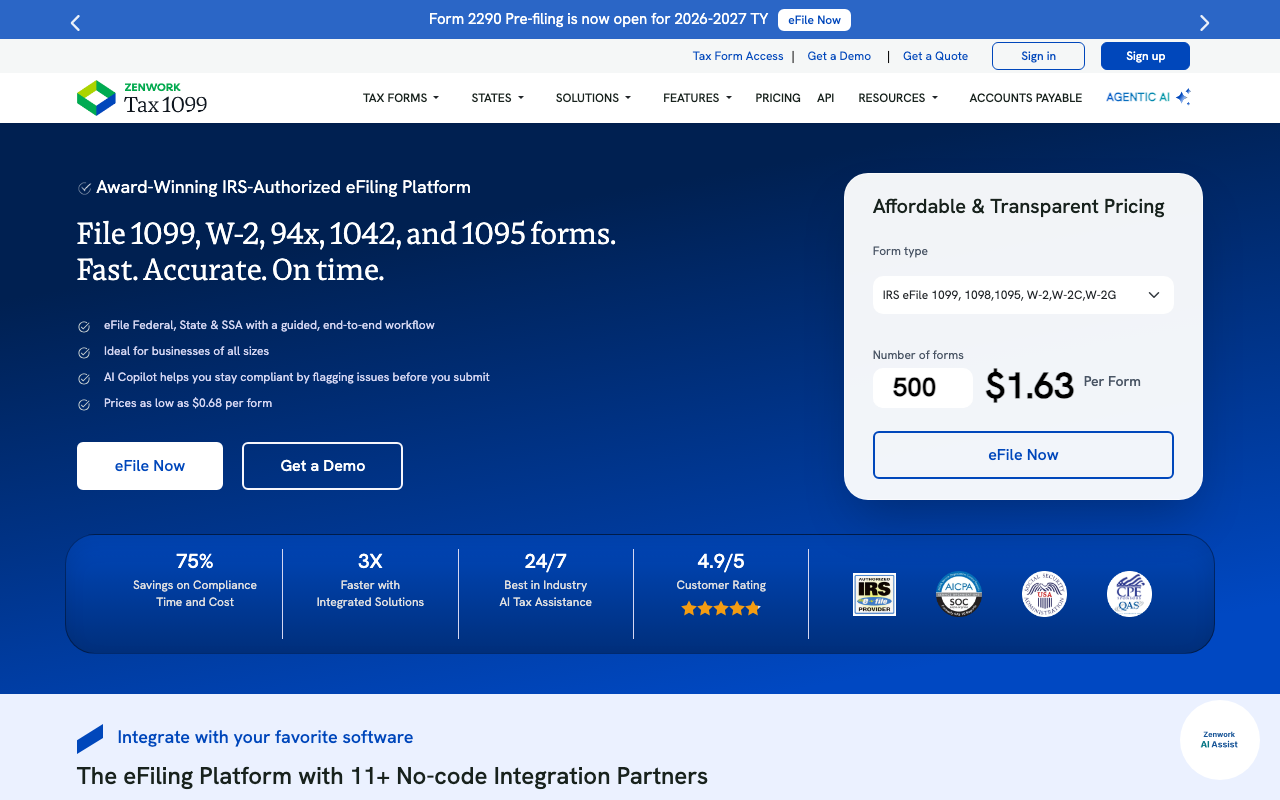Screen dimensions: 1280x800
Task: Click 'Prices as low as $0.68 per form' text
Action: pyautogui.click(x=188, y=403)
